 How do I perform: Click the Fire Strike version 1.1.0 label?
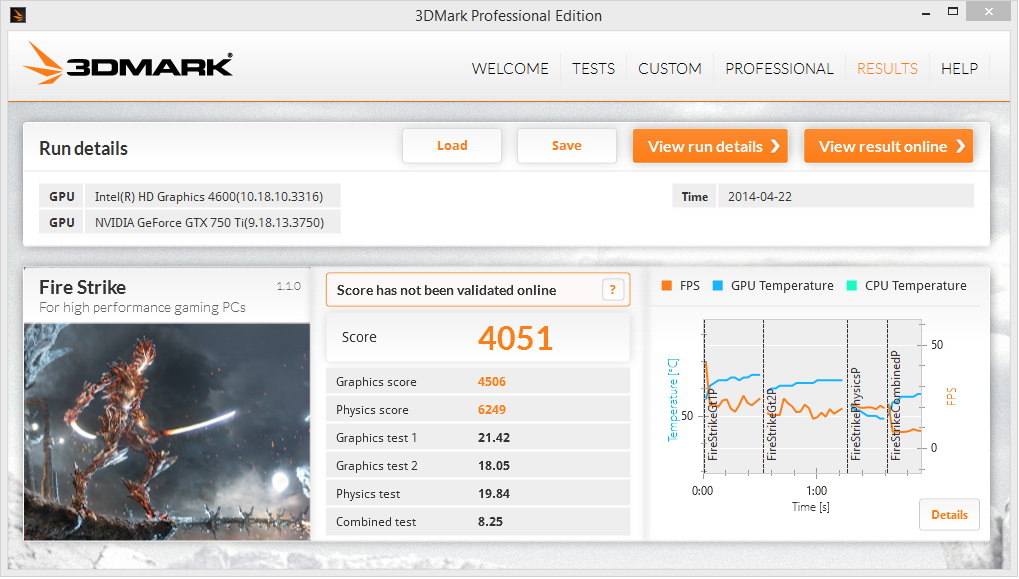(x=289, y=286)
